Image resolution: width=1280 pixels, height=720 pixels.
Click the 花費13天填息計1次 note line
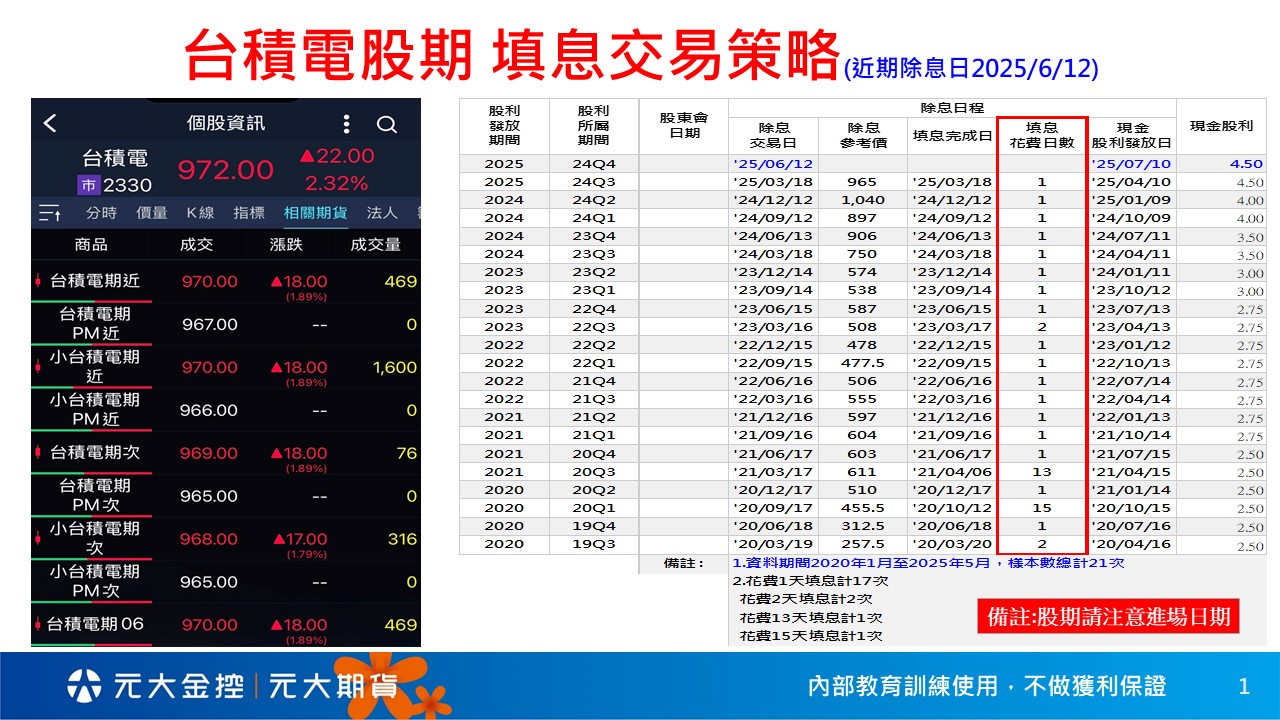coord(811,618)
